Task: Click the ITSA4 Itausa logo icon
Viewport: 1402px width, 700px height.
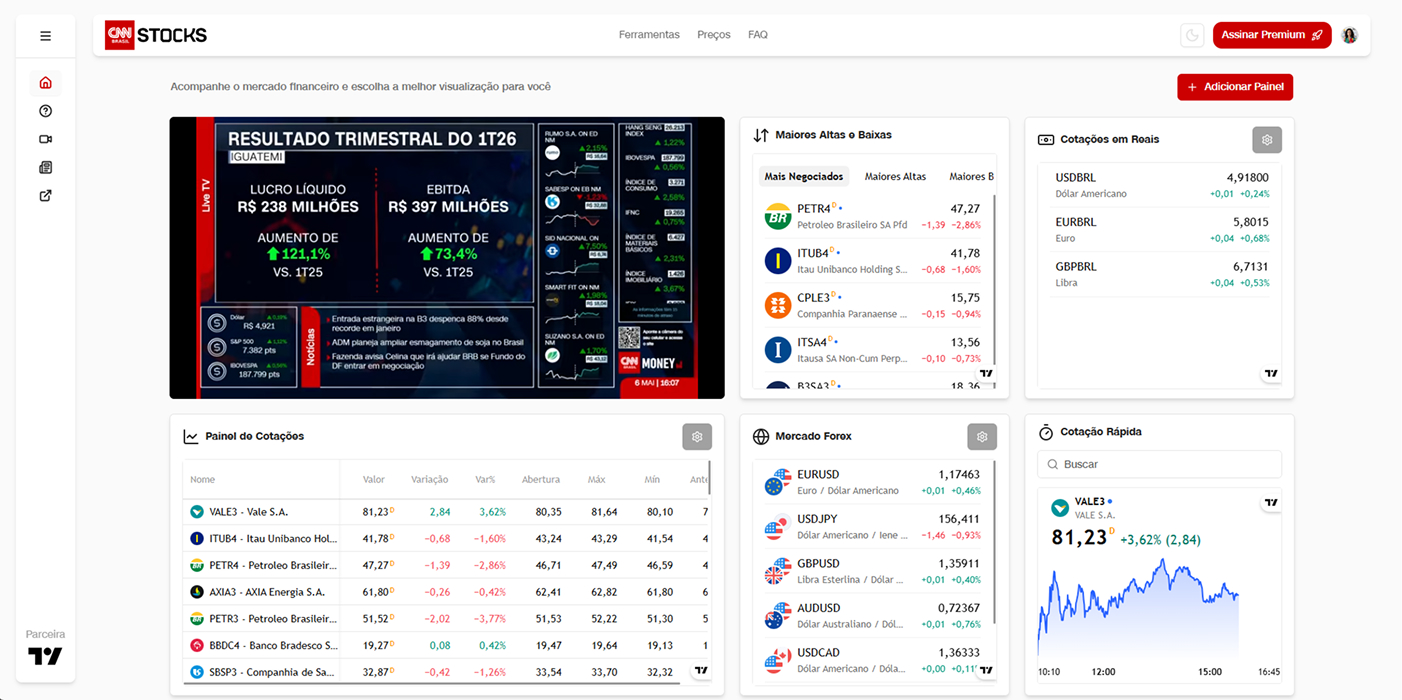Action: 778,350
